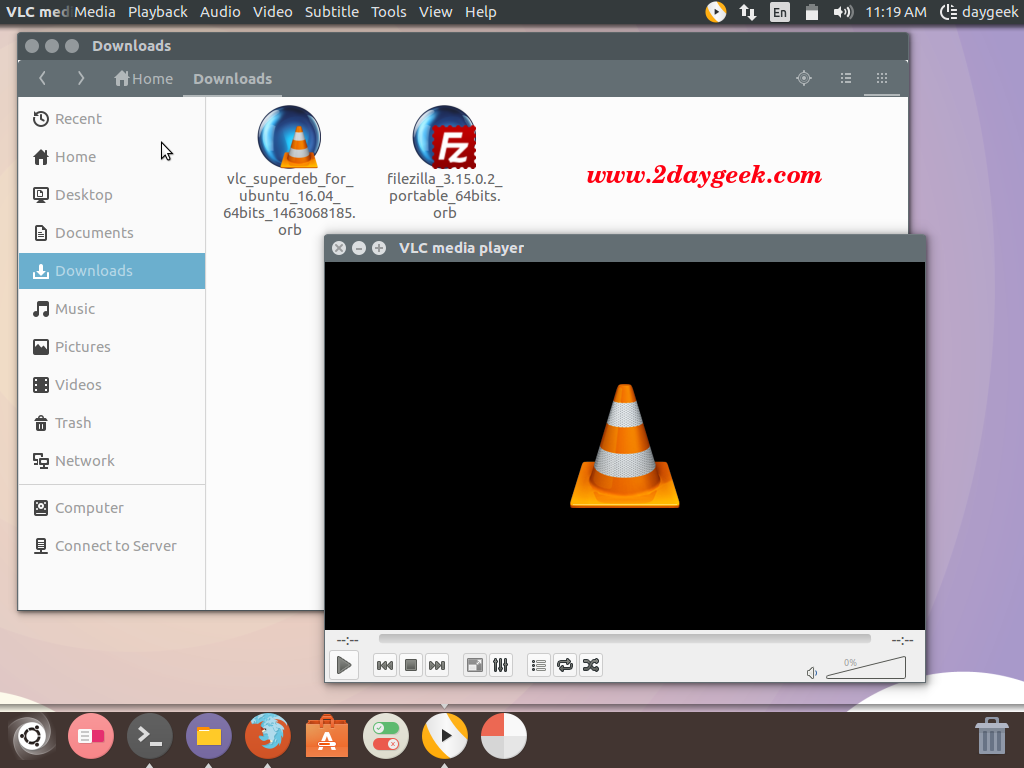The image size is (1024, 768).
Task: Open network indicator in top panel
Action: pos(748,12)
